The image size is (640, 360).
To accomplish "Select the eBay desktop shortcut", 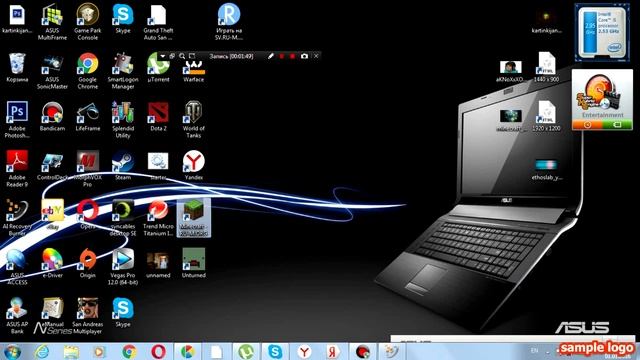I will pyautogui.click(x=52, y=215).
